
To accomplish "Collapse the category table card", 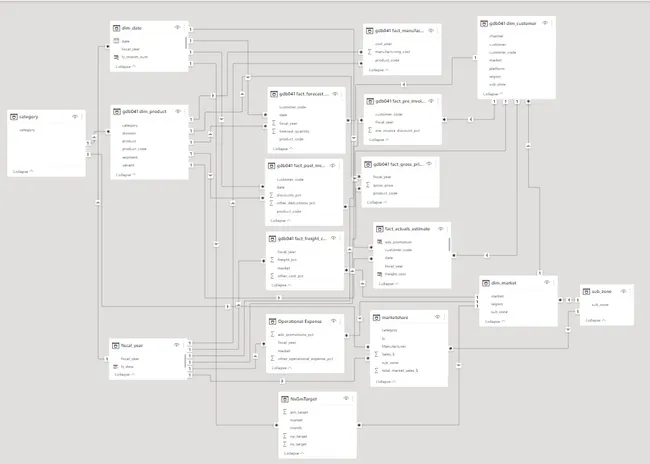I will [23, 171].
